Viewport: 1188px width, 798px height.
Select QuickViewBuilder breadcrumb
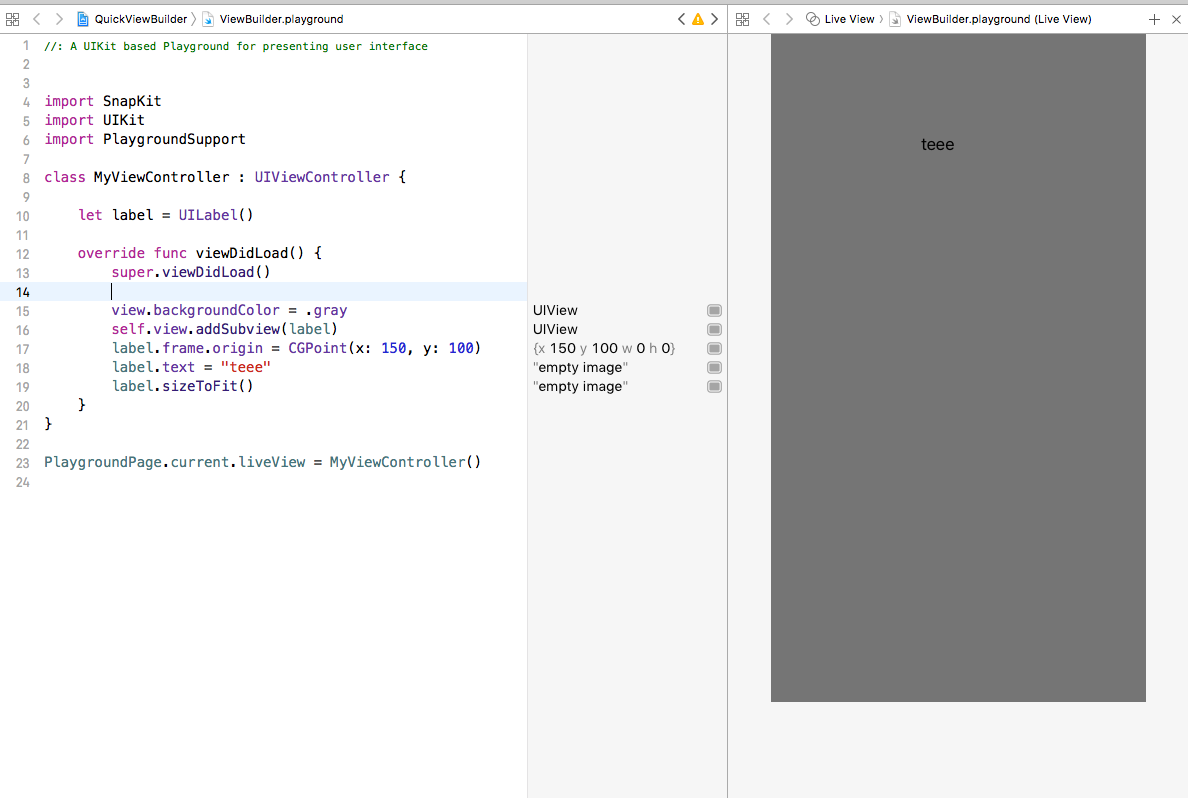pos(140,19)
